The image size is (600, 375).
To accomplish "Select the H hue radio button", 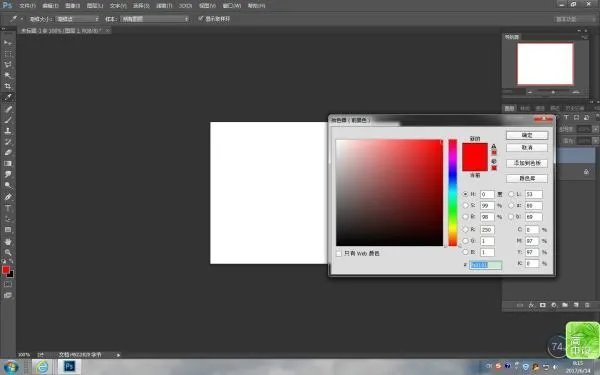I will pyautogui.click(x=465, y=194).
